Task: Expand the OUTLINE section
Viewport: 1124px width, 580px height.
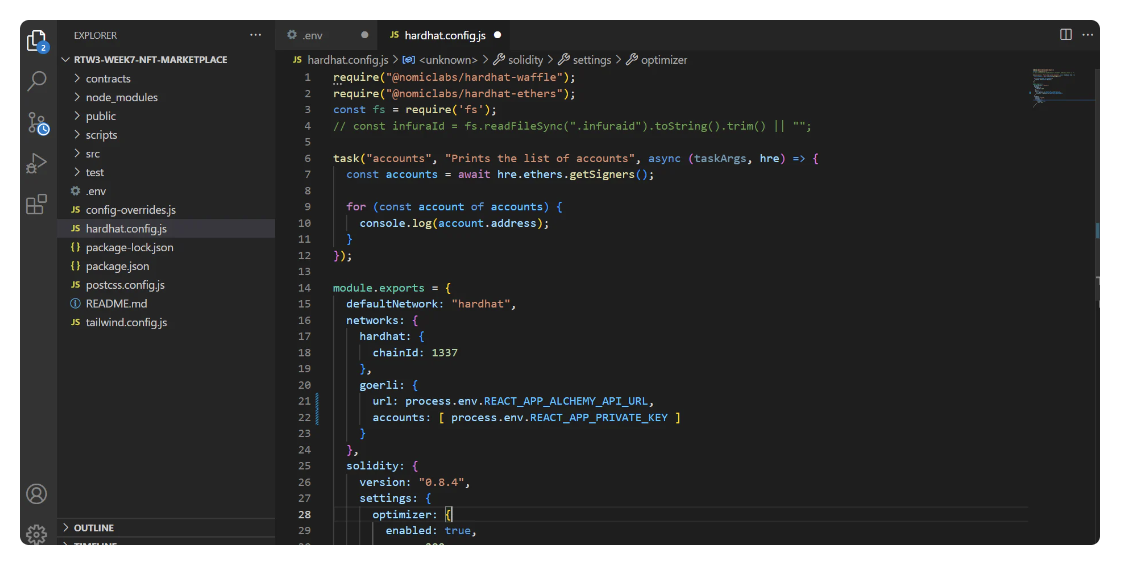Action: coord(166,528)
